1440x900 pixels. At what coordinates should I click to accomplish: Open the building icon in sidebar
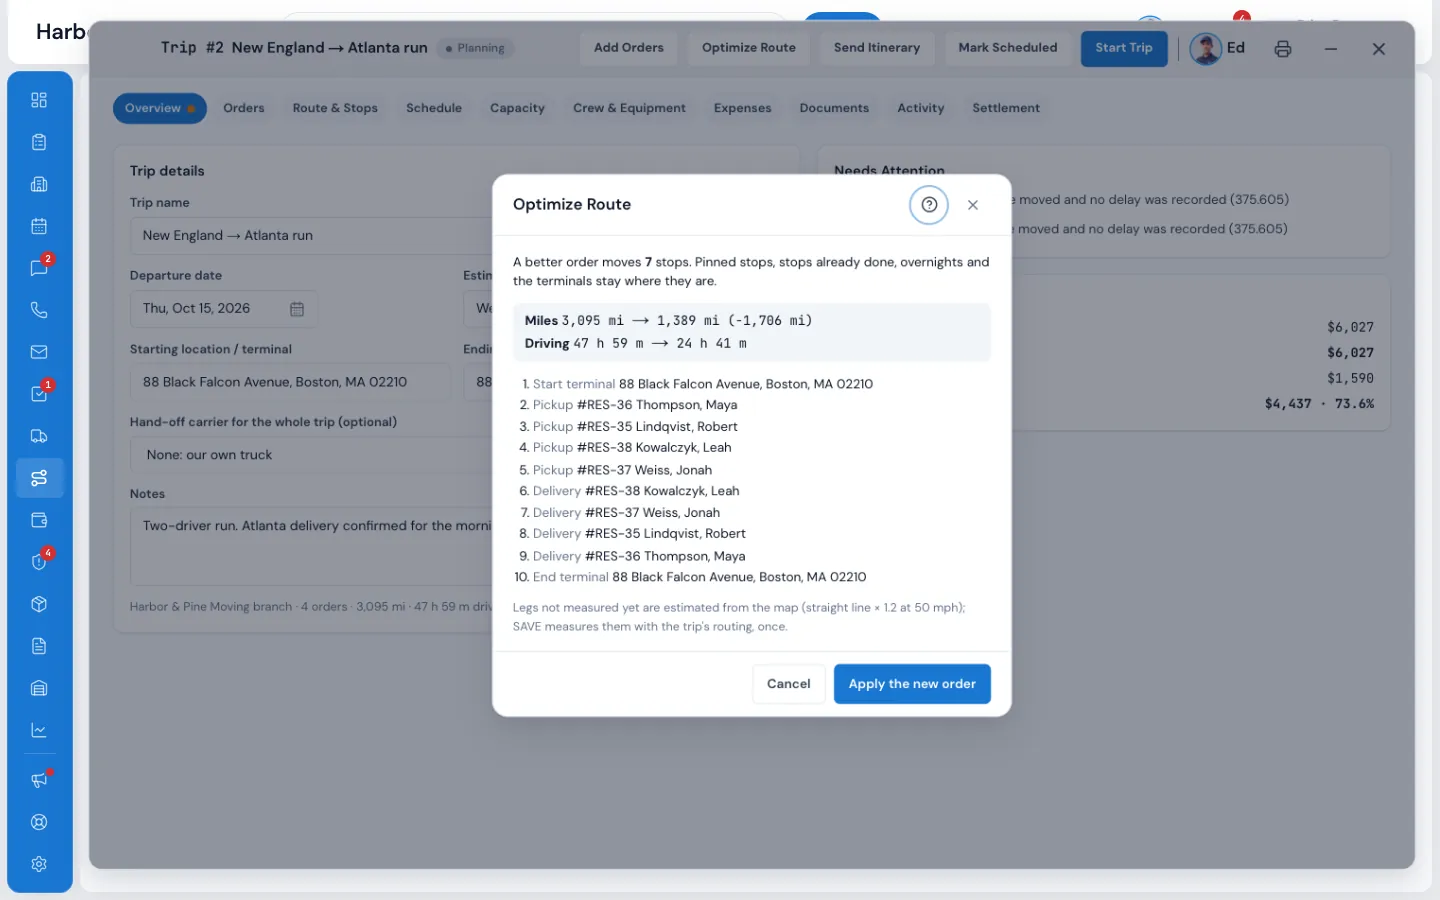pyautogui.click(x=39, y=184)
